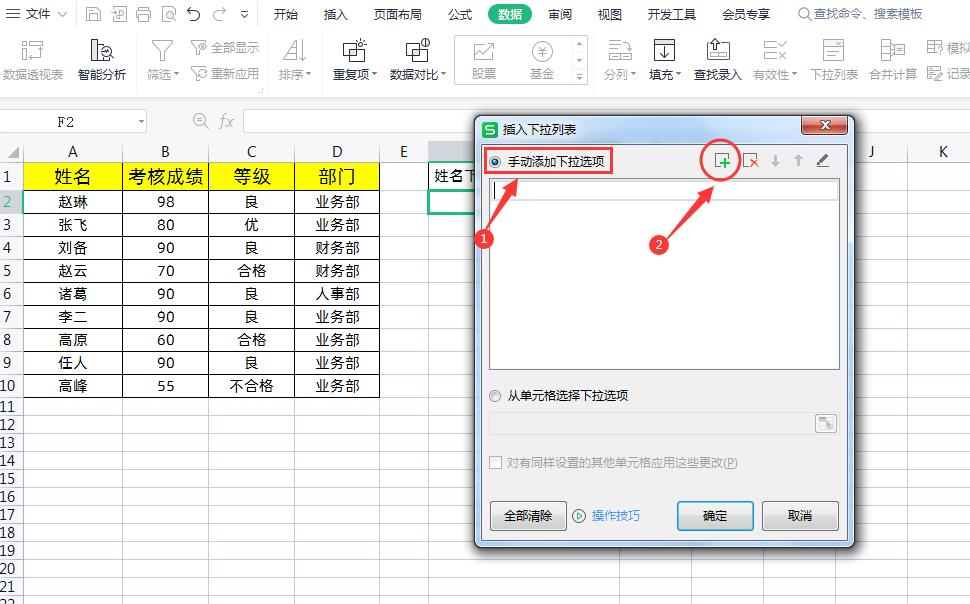This screenshot has width=970, height=604.
Task: Click the undo arrow in quick toolbar
Action: click(193, 14)
